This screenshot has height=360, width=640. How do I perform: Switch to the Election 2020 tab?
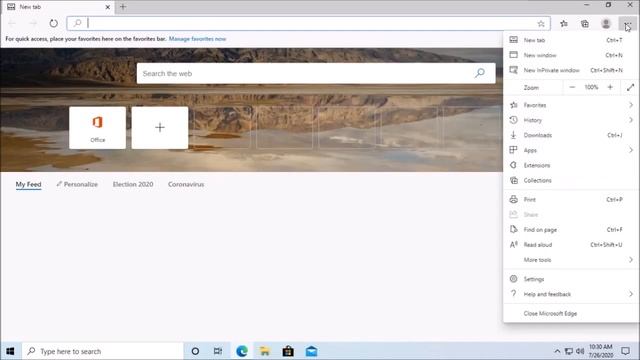(133, 184)
